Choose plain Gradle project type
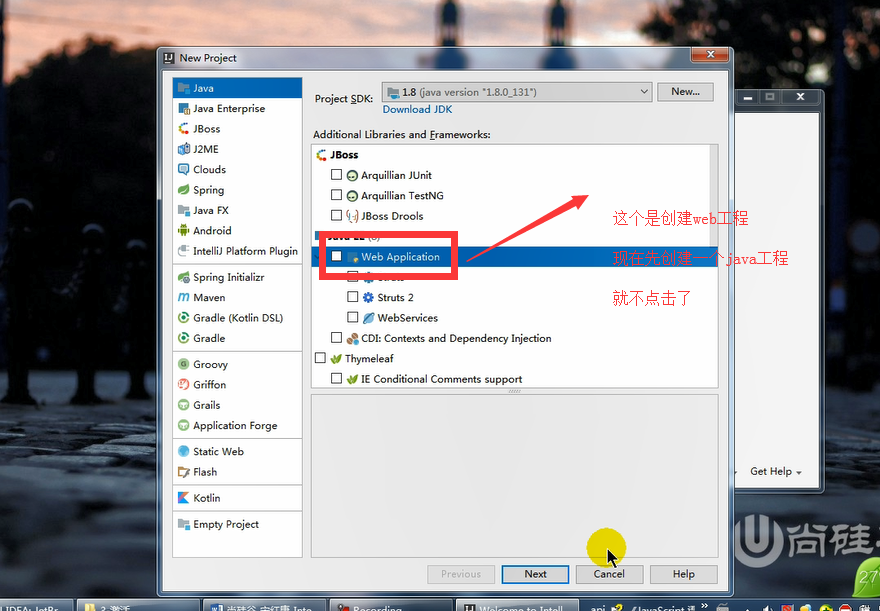Screen dimensions: 880x611 [x=237, y=338]
